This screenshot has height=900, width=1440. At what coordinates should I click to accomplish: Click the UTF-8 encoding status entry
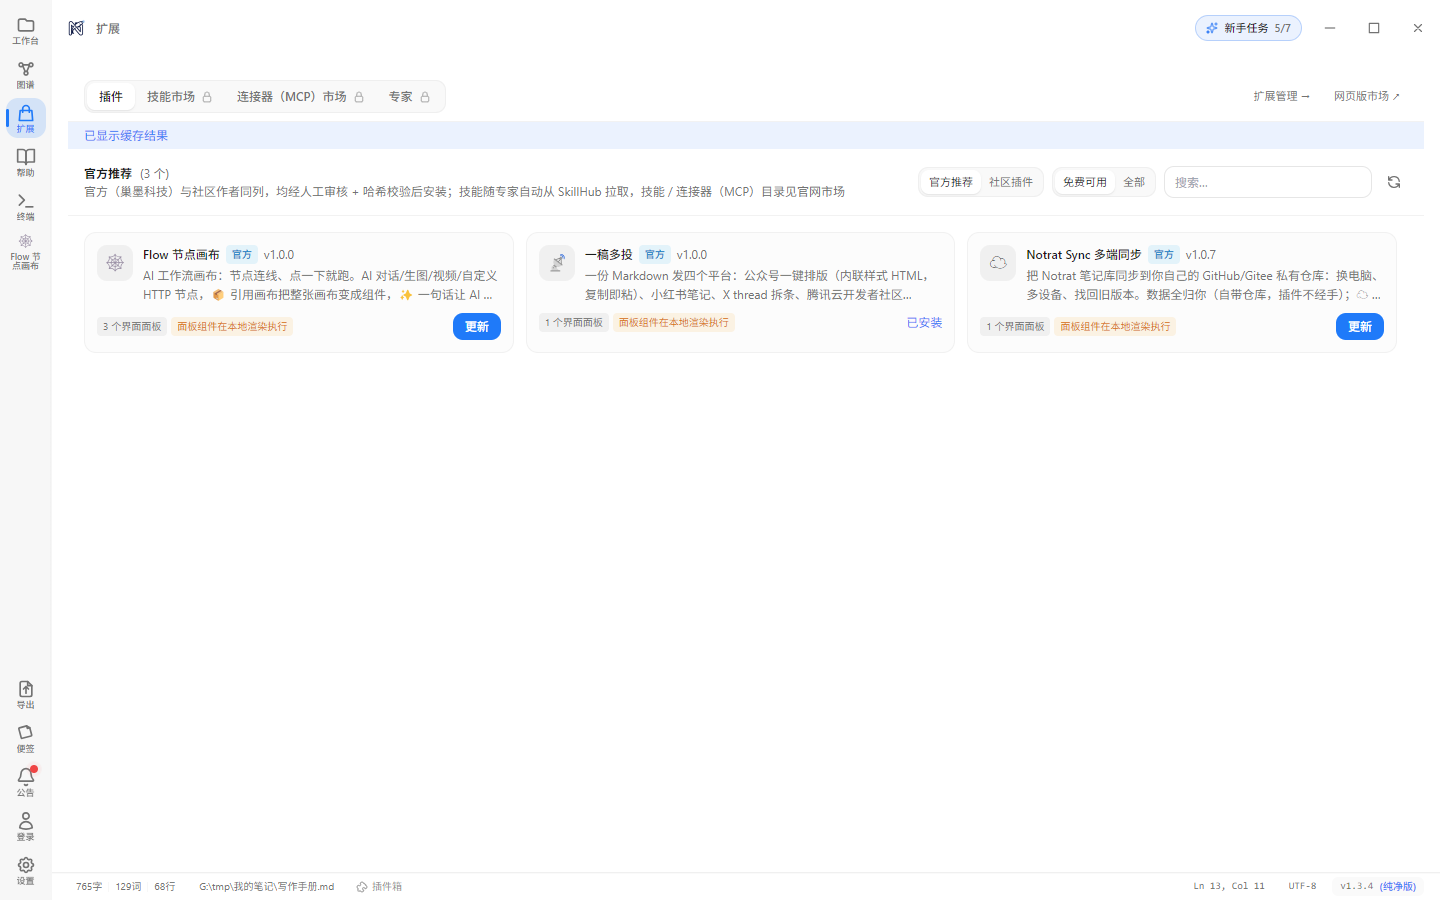pyautogui.click(x=1302, y=886)
